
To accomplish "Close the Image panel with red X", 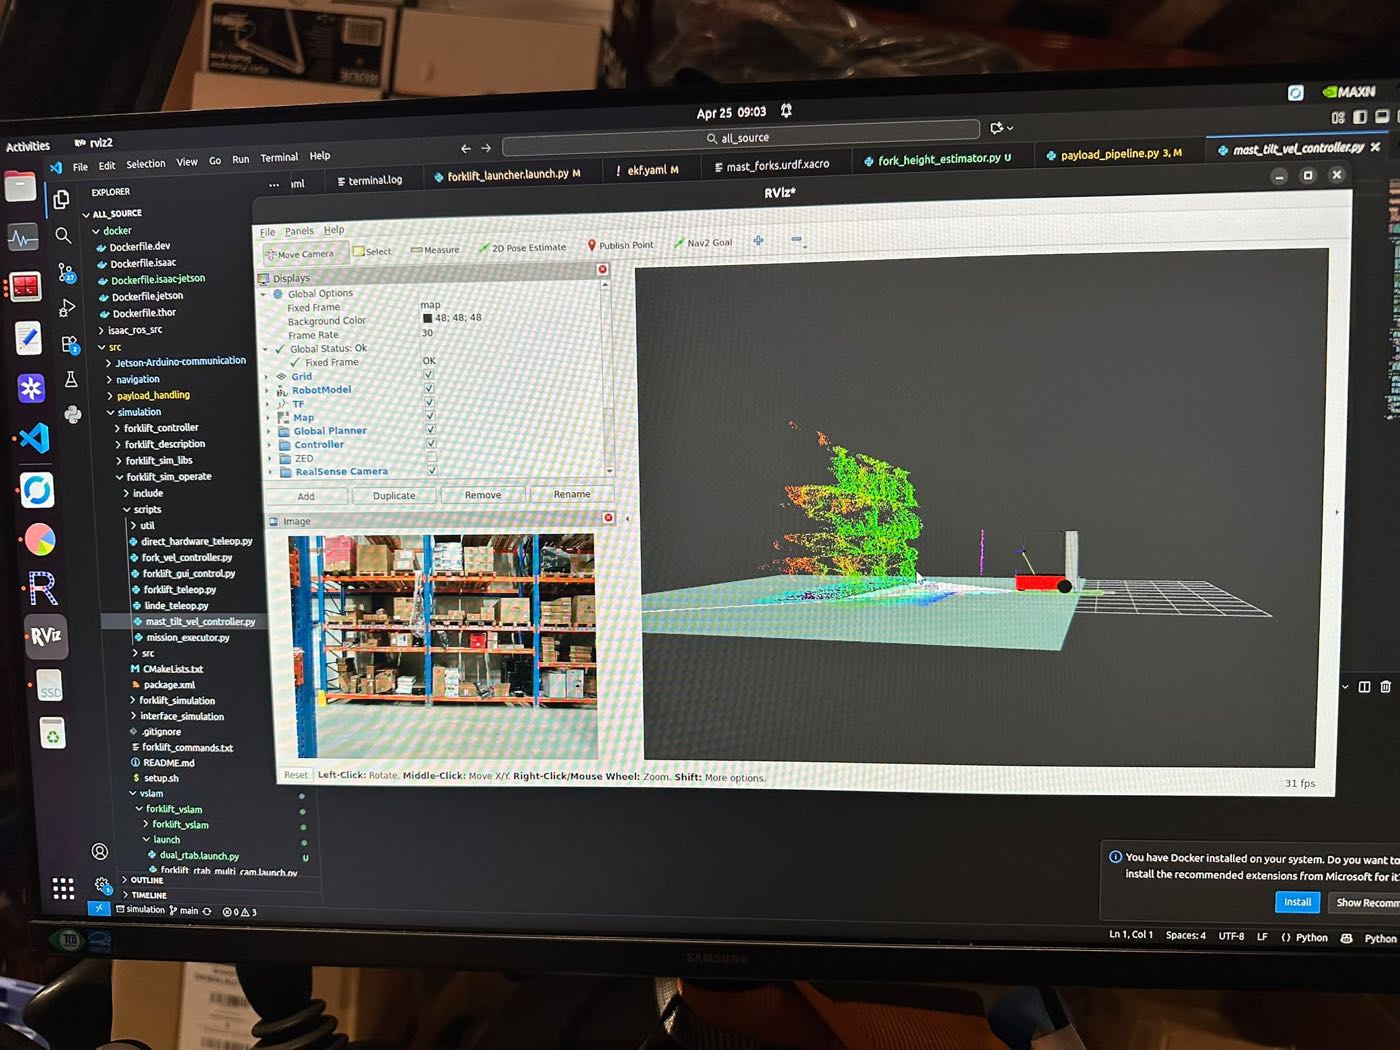I will (608, 517).
